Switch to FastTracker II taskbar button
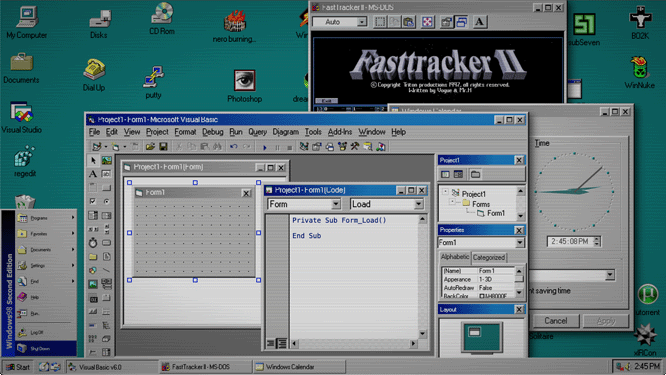The height and width of the screenshot is (375, 666). (x=205, y=367)
